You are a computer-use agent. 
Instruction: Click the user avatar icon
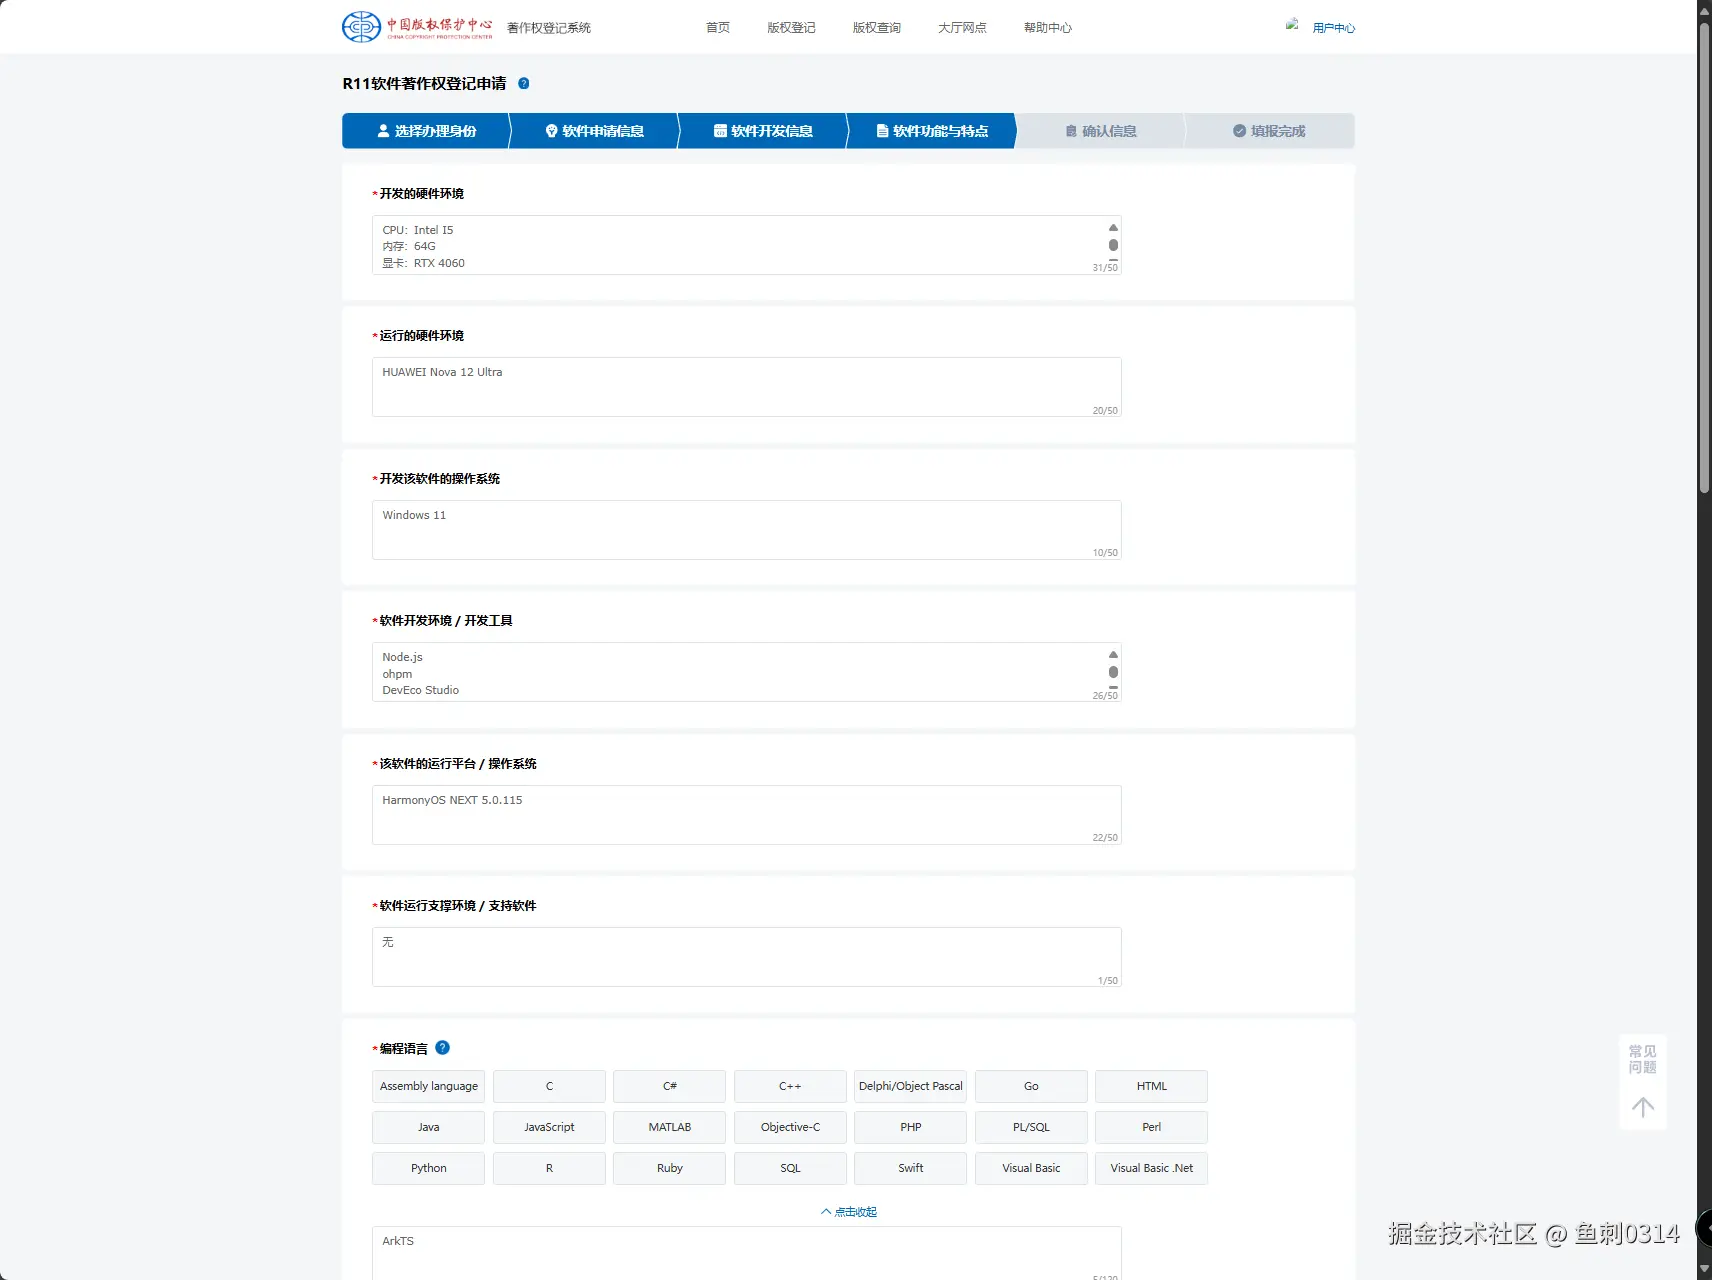(1293, 25)
